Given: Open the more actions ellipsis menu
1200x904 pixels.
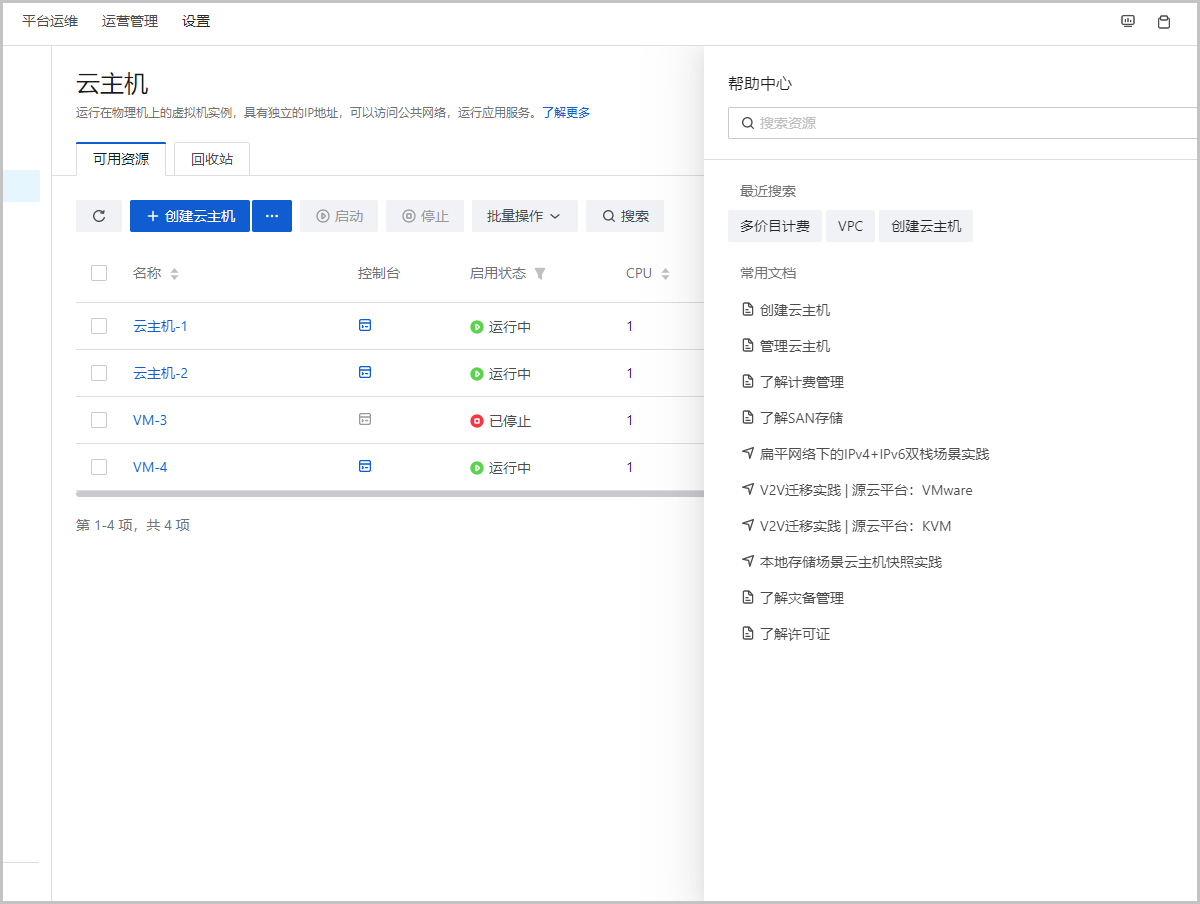Looking at the screenshot, I should tap(272, 216).
